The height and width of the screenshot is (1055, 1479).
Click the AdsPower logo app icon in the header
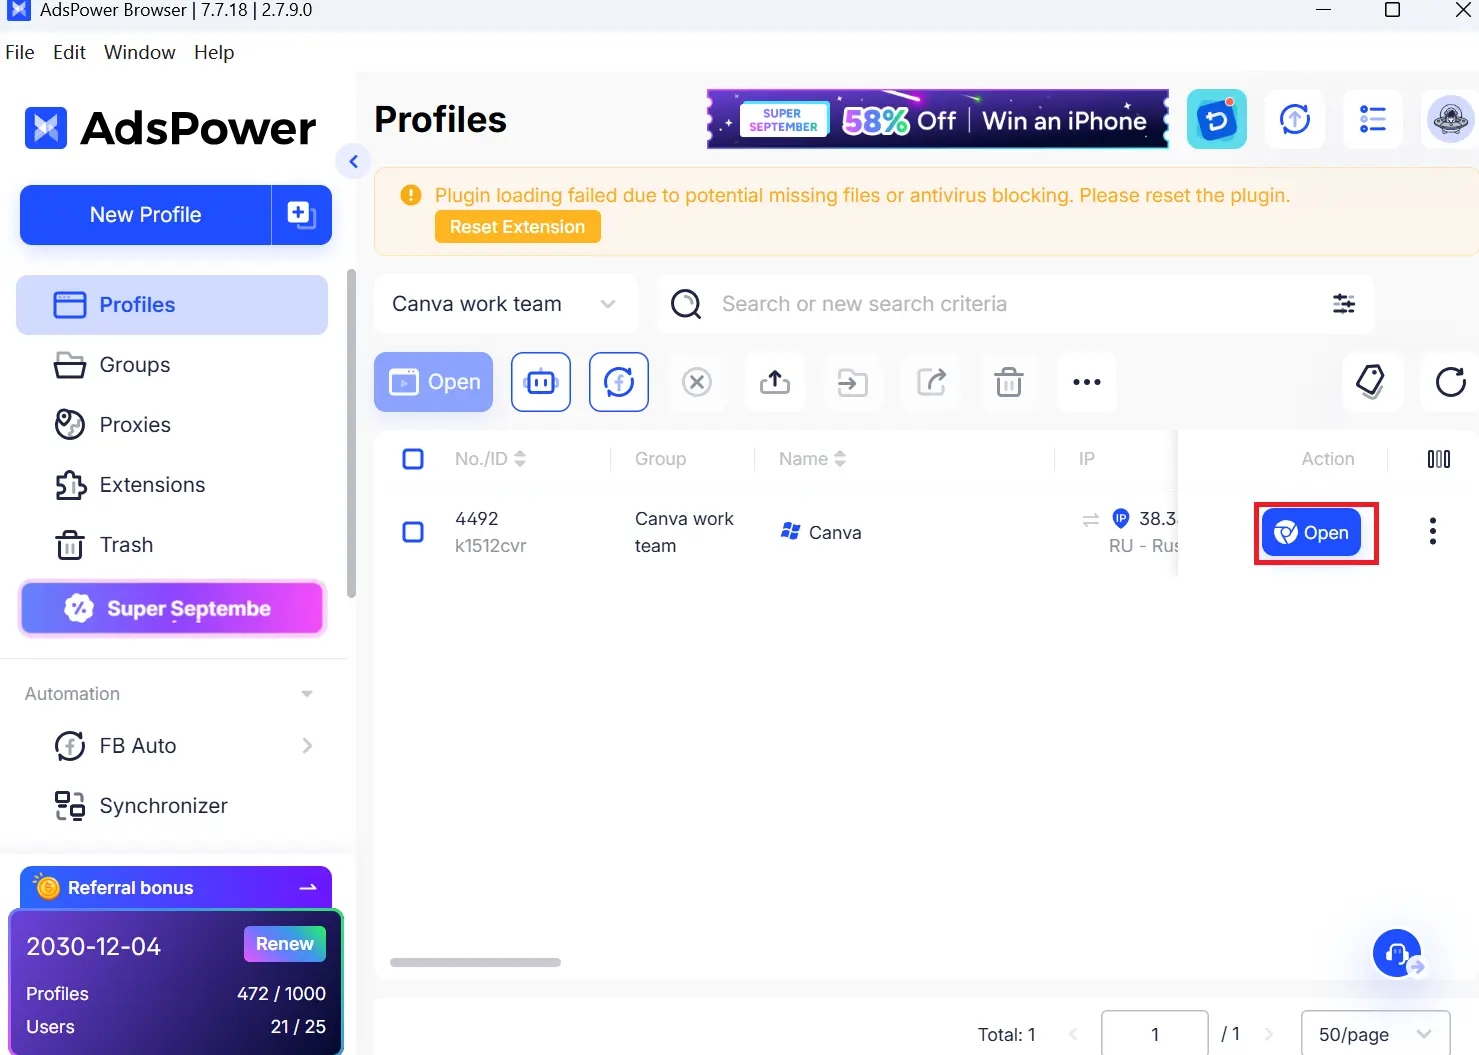[x=1217, y=119]
